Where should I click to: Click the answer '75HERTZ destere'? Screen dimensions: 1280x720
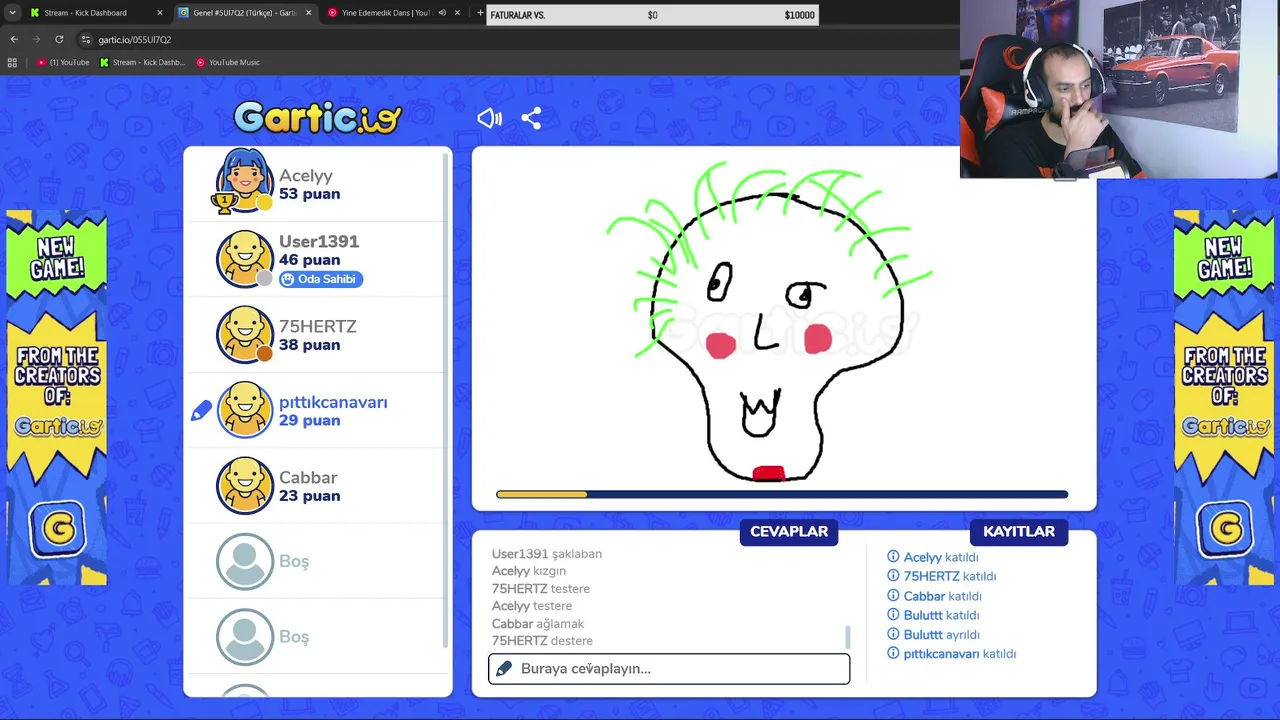[542, 640]
